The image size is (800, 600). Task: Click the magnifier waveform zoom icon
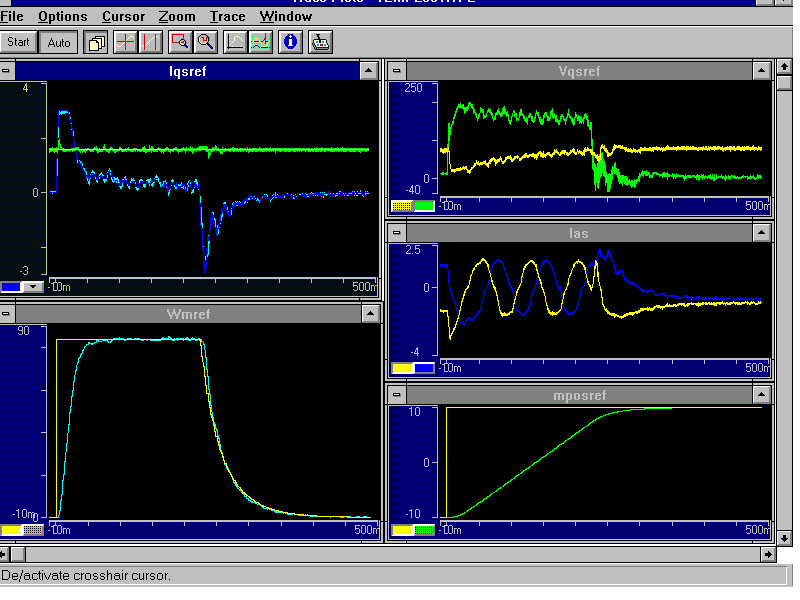pyautogui.click(x=206, y=42)
